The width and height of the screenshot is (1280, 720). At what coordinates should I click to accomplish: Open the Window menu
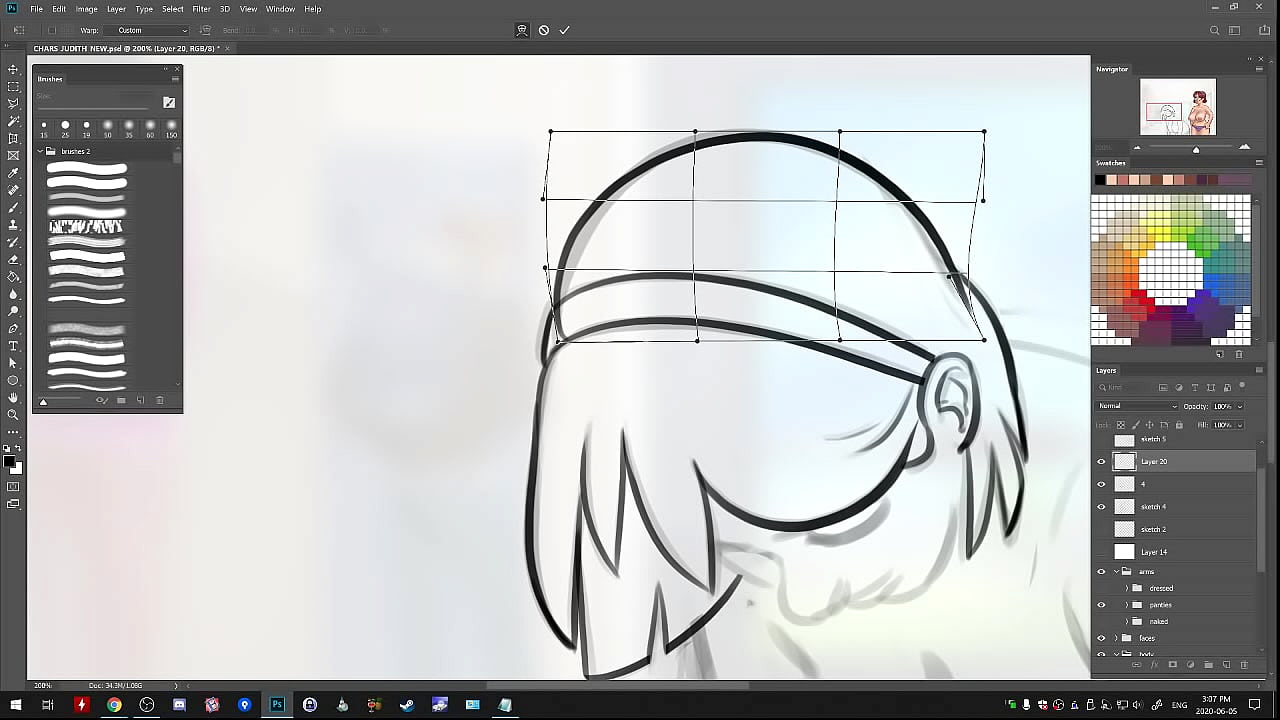[280, 9]
